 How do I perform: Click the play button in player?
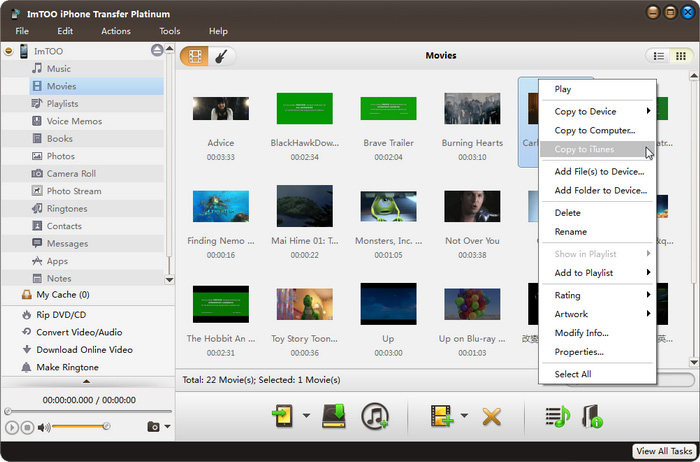click(x=12, y=428)
